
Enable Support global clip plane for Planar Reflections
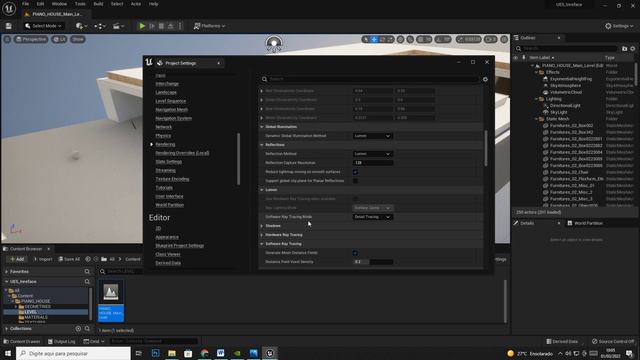[x=355, y=181]
